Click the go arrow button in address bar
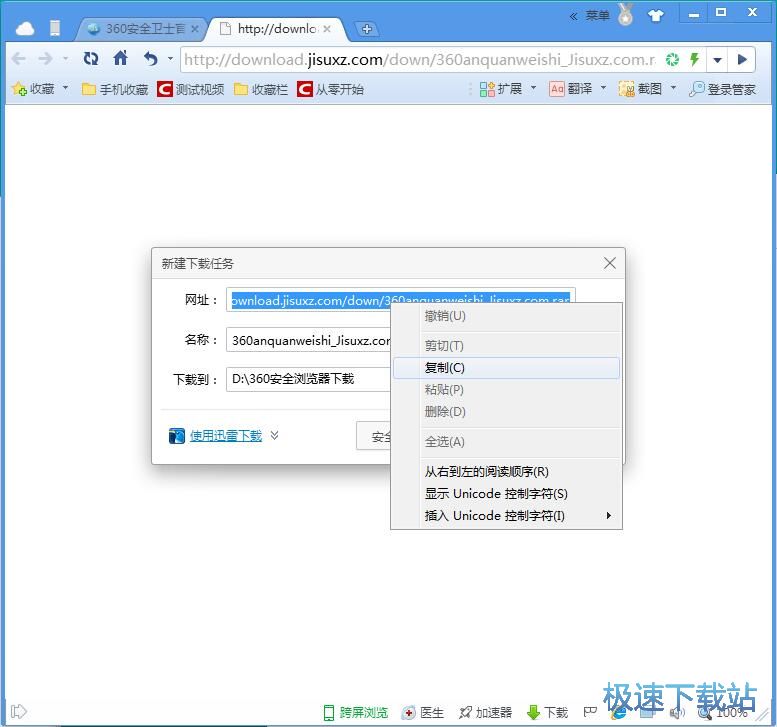 [741, 60]
